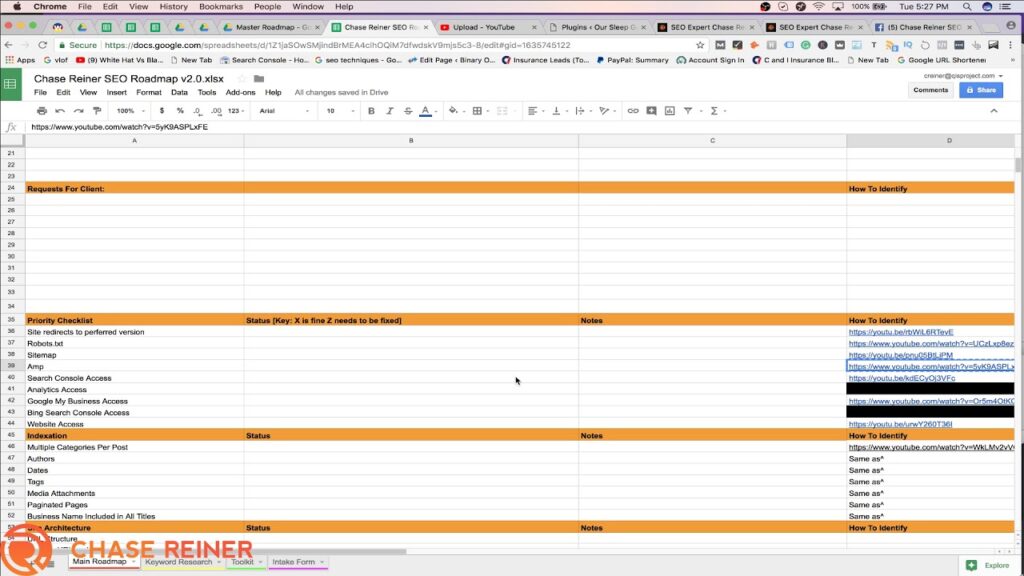1024x576 pixels.
Task: Open Search Console bookmark in bookmarks bar
Action: pos(264,60)
